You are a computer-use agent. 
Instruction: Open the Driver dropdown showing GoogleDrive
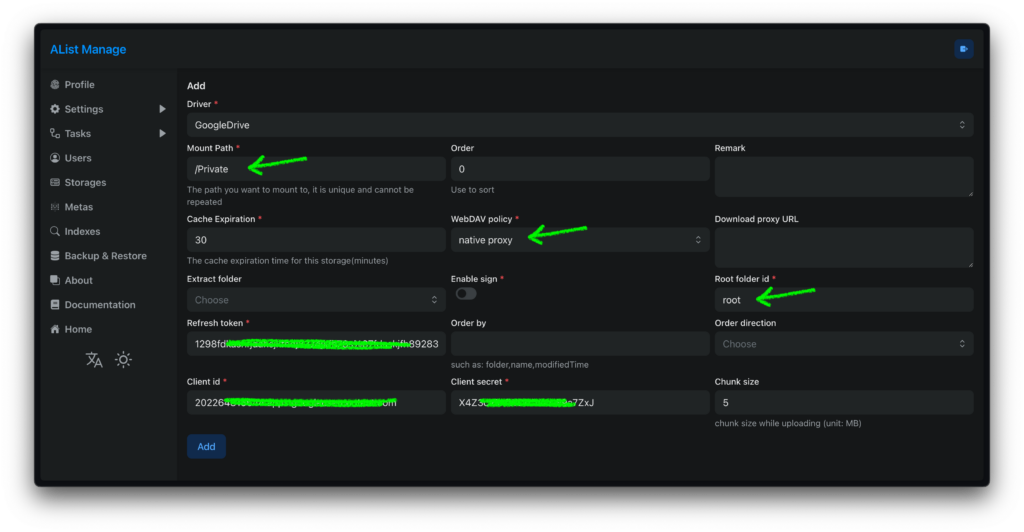[x=579, y=125]
